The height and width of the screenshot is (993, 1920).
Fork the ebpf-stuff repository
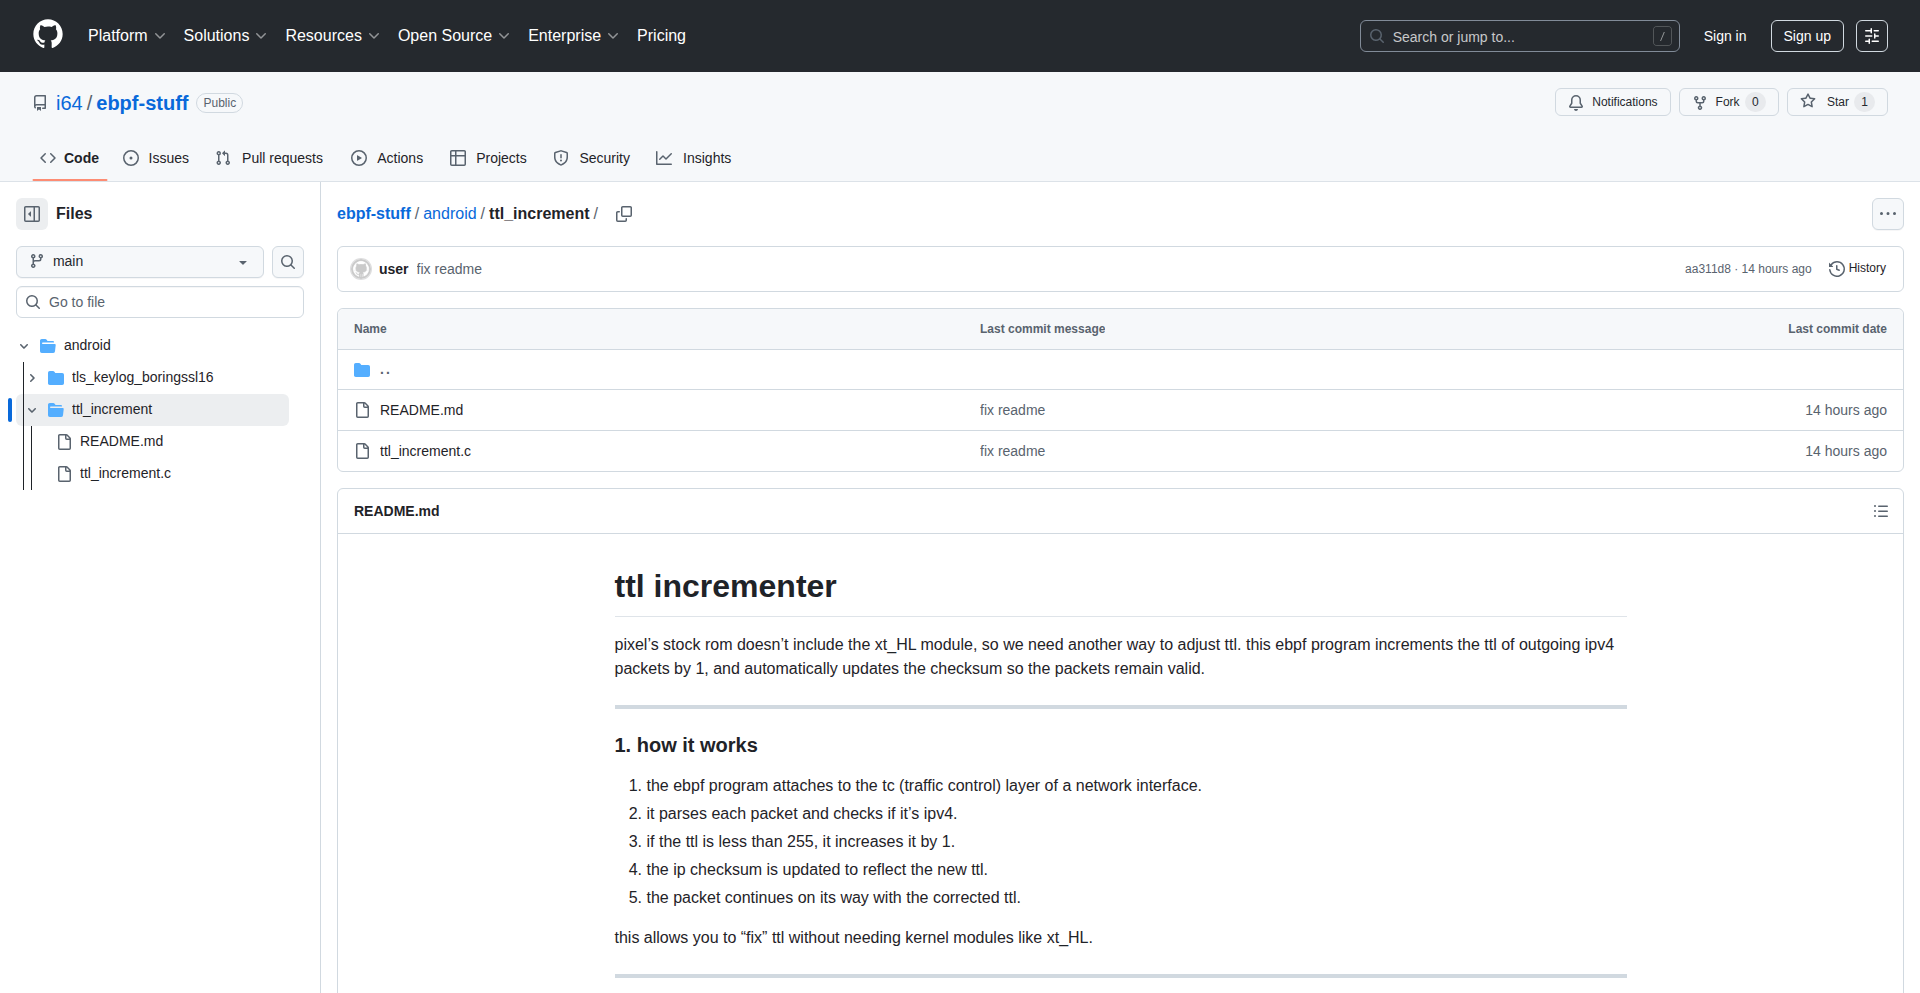(x=1717, y=102)
